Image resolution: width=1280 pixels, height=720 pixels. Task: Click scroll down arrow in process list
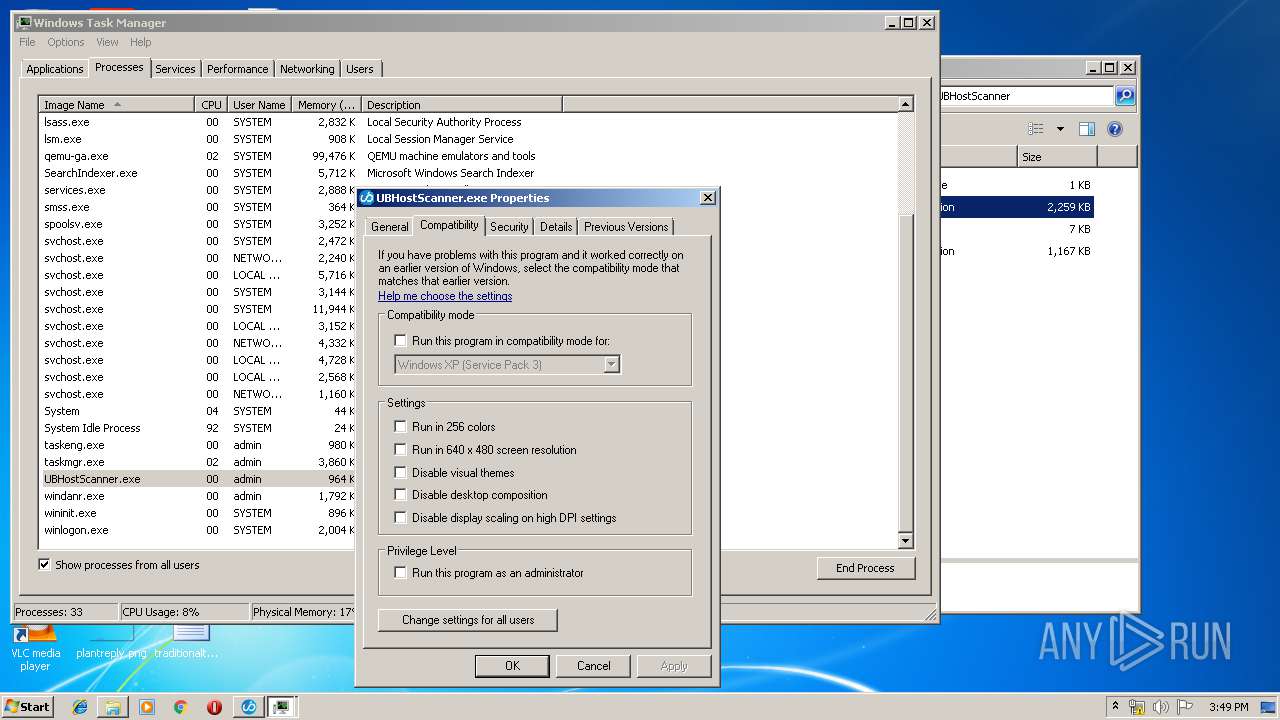tap(906, 541)
